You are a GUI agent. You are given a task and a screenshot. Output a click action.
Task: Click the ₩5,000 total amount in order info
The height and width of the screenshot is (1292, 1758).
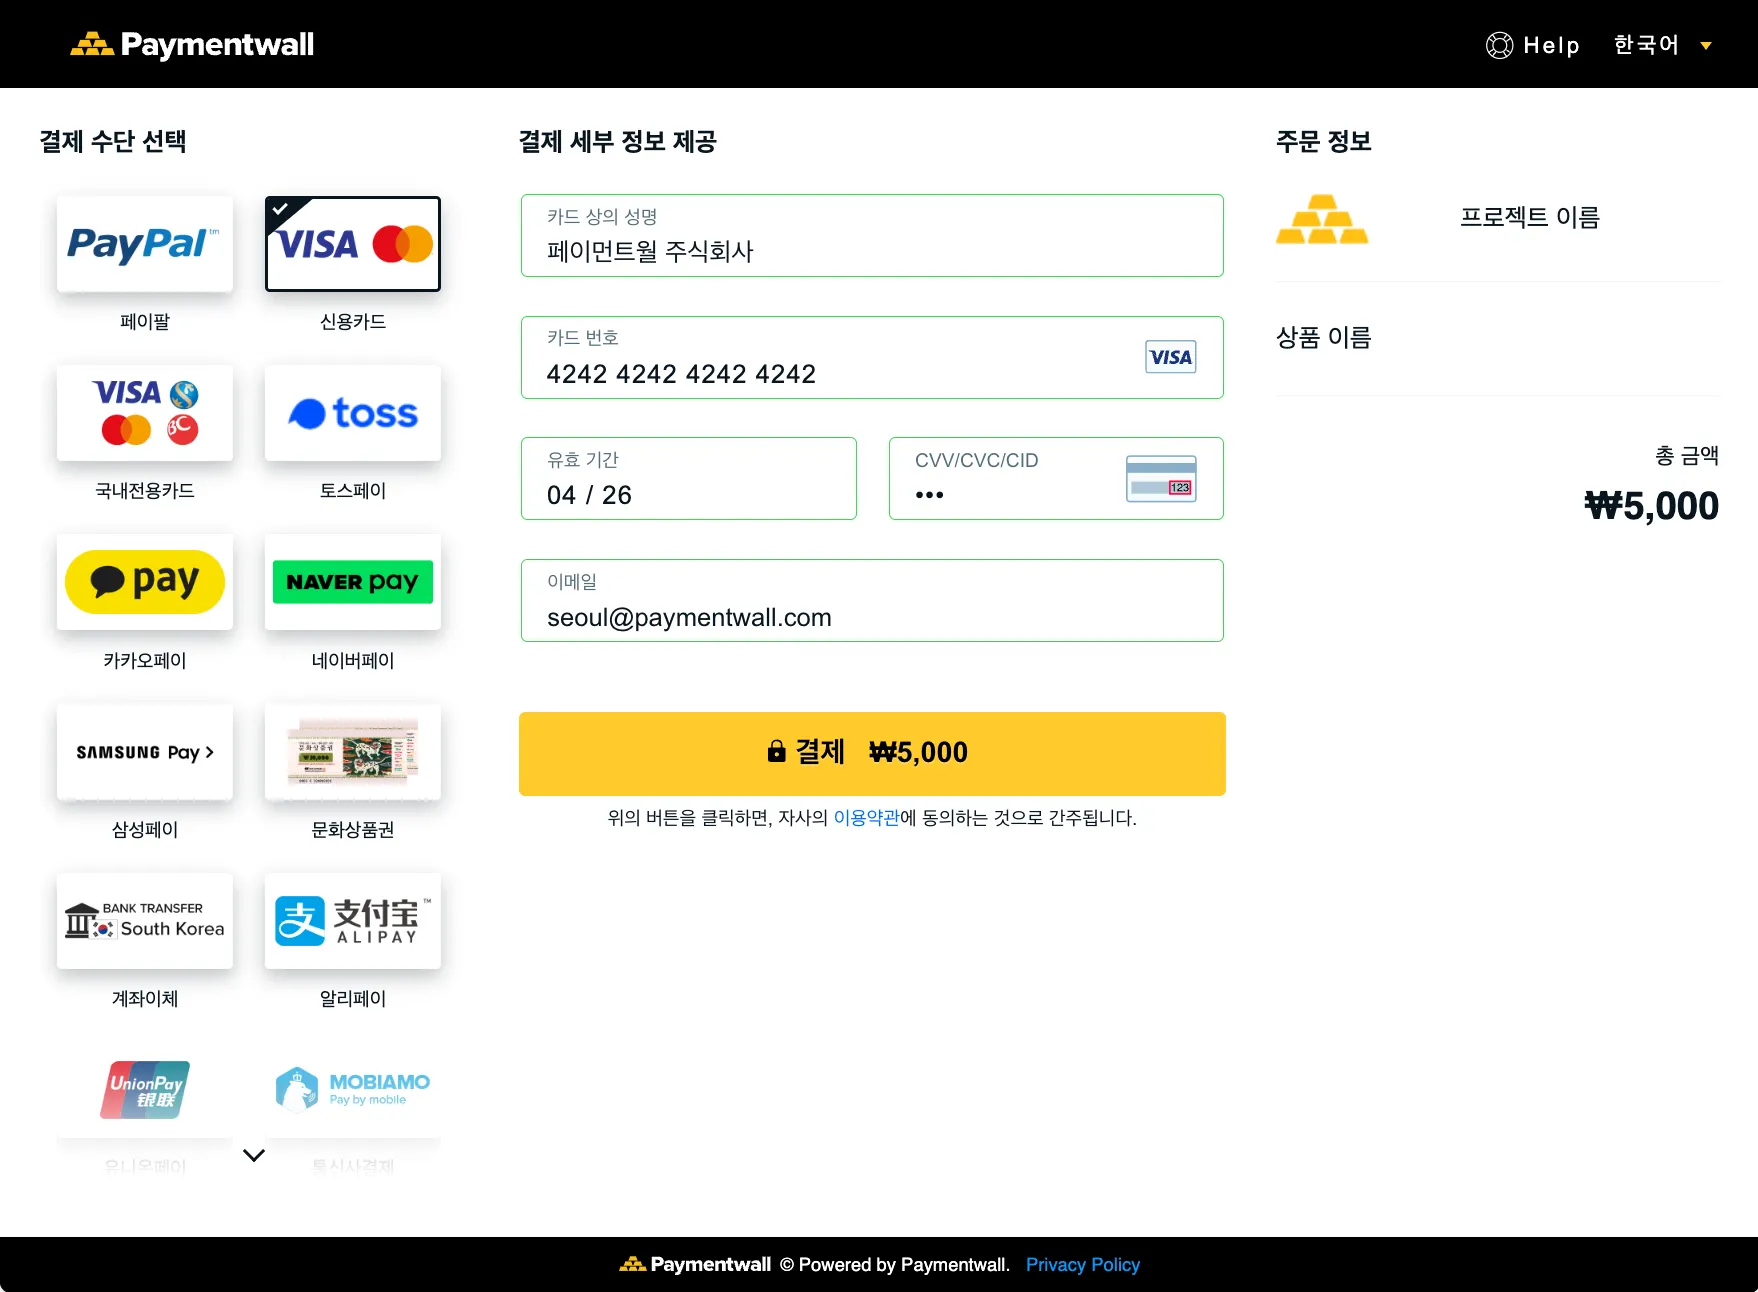[1652, 506]
